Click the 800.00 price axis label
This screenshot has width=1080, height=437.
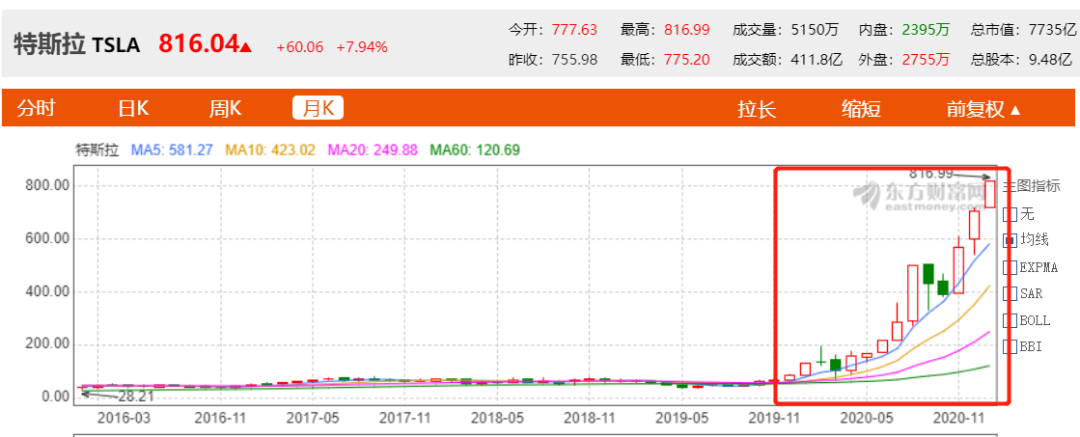tap(47, 185)
